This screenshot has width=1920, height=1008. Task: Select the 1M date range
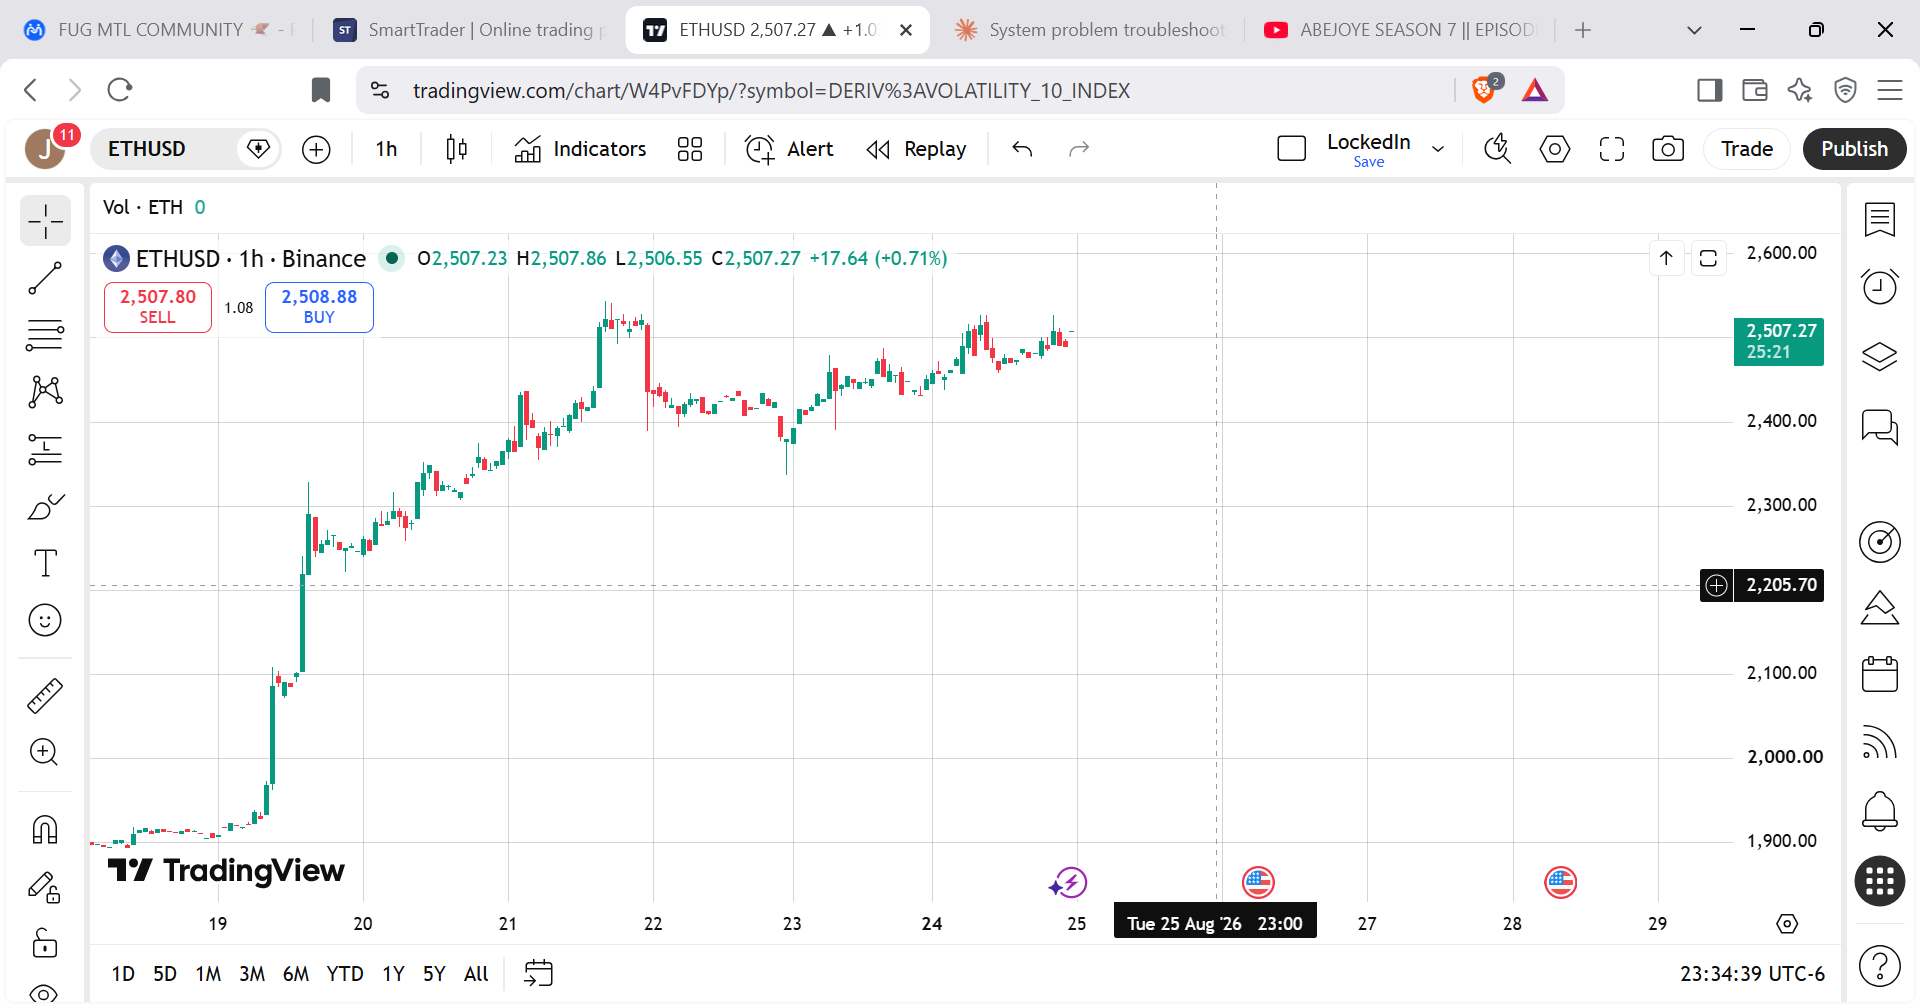(208, 974)
